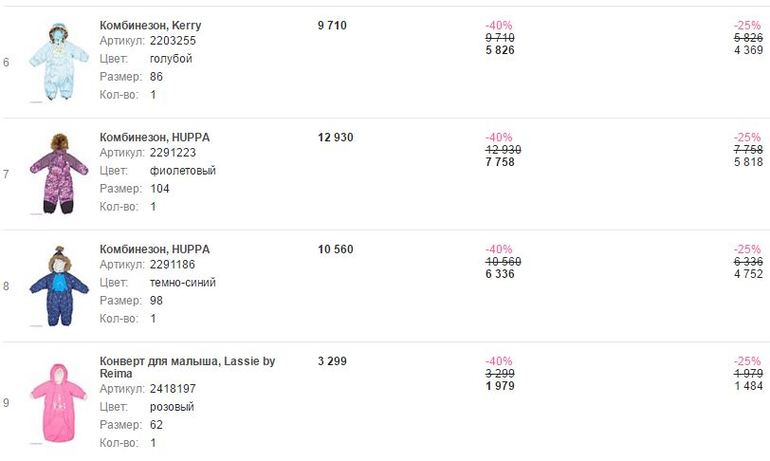Click the -25% label in the Lassie row

click(747, 361)
